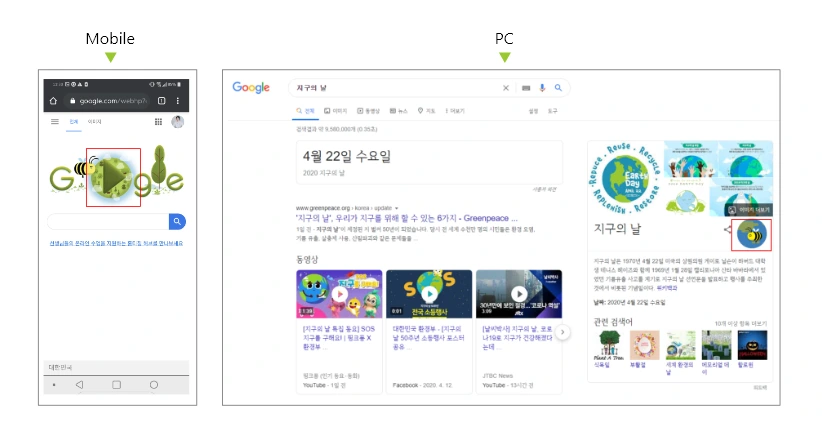Click the magnifier search icon on PC
The width and height of the screenshot is (822, 423).
tap(558, 88)
